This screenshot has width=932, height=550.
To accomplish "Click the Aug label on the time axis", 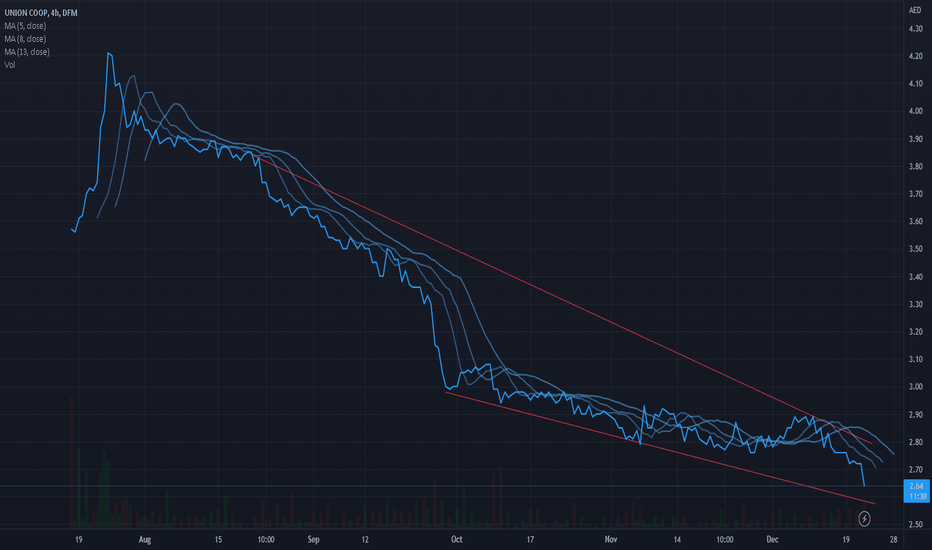I will pyautogui.click(x=144, y=539).
